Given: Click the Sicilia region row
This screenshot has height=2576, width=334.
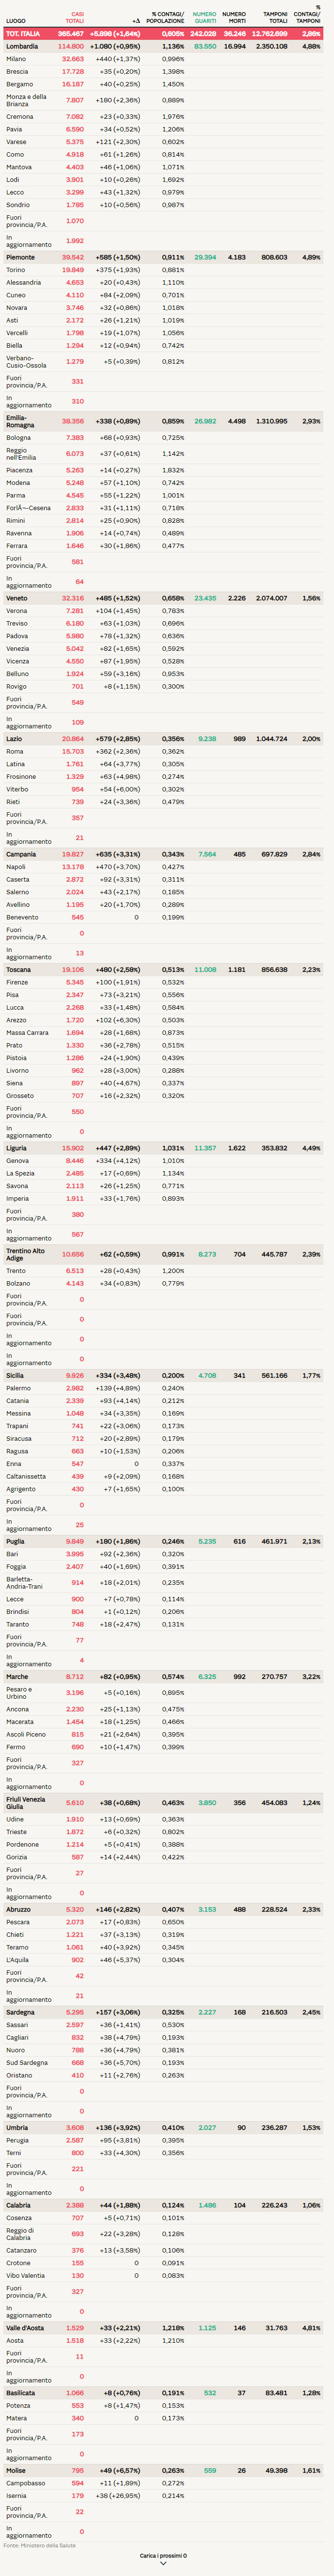Looking at the screenshot, I should [x=15, y=1375].
